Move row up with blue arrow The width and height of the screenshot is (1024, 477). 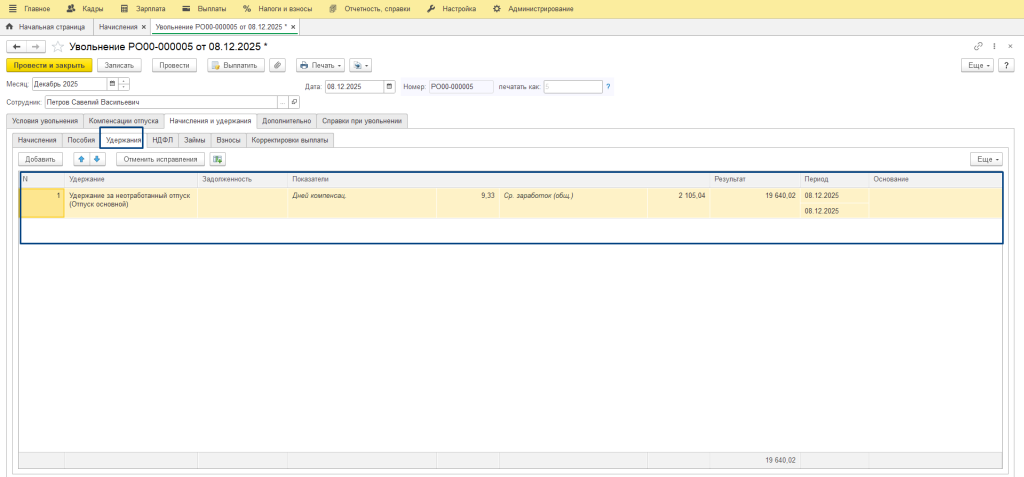tap(82, 159)
